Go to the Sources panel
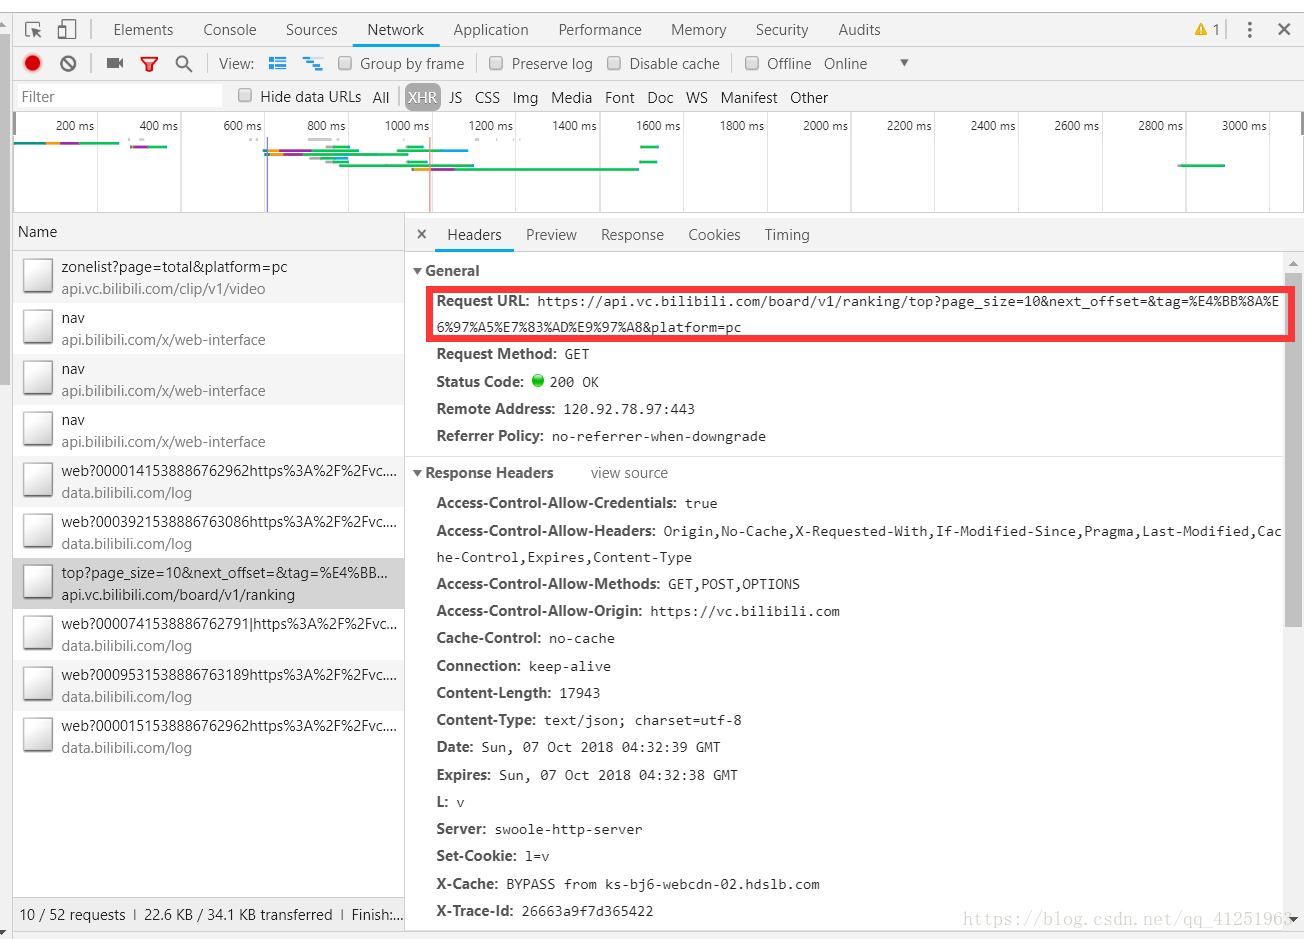1304x939 pixels. pos(312,30)
